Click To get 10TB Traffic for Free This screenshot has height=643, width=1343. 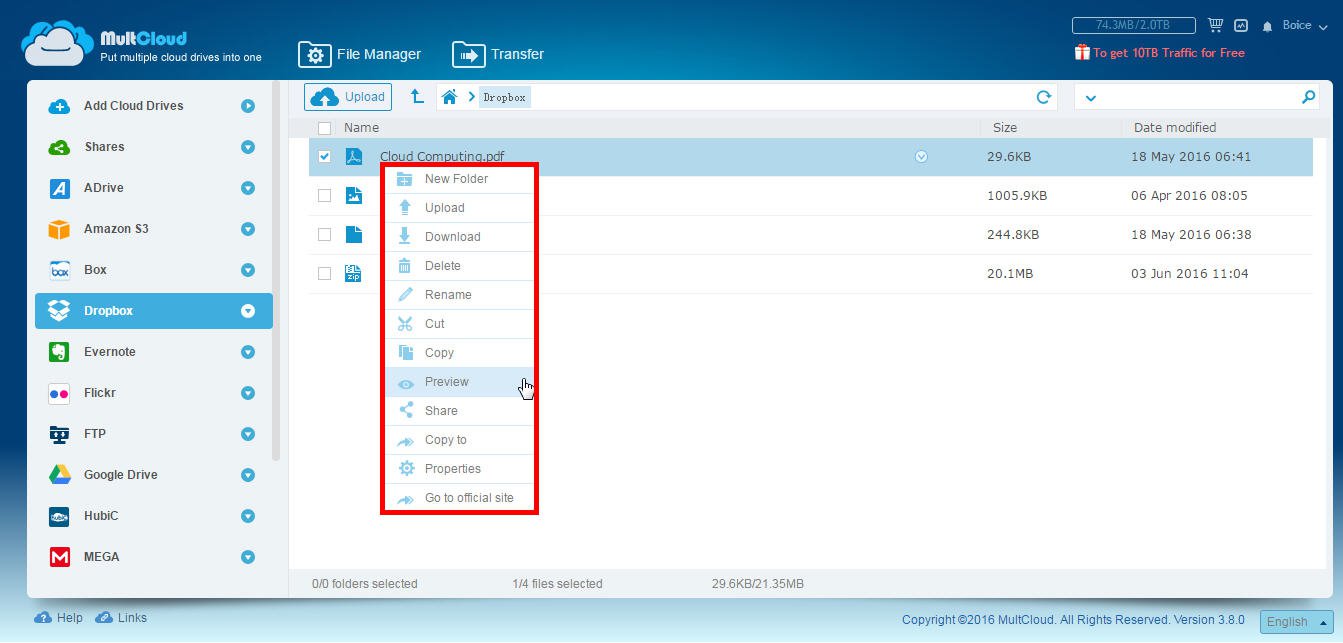pyautogui.click(x=1169, y=53)
